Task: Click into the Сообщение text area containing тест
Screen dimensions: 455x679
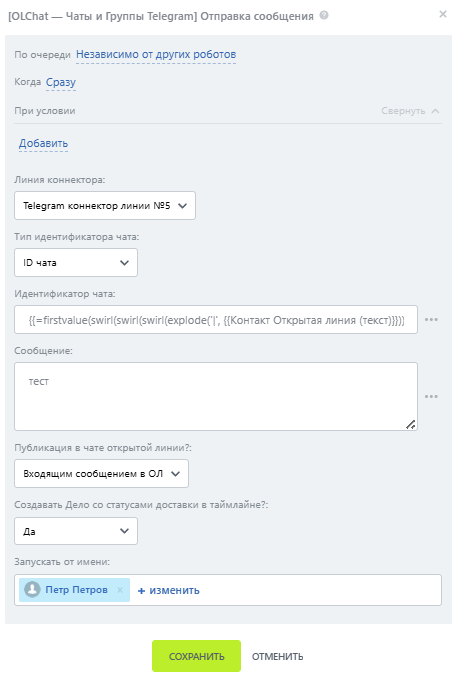Action: pyautogui.click(x=216, y=397)
